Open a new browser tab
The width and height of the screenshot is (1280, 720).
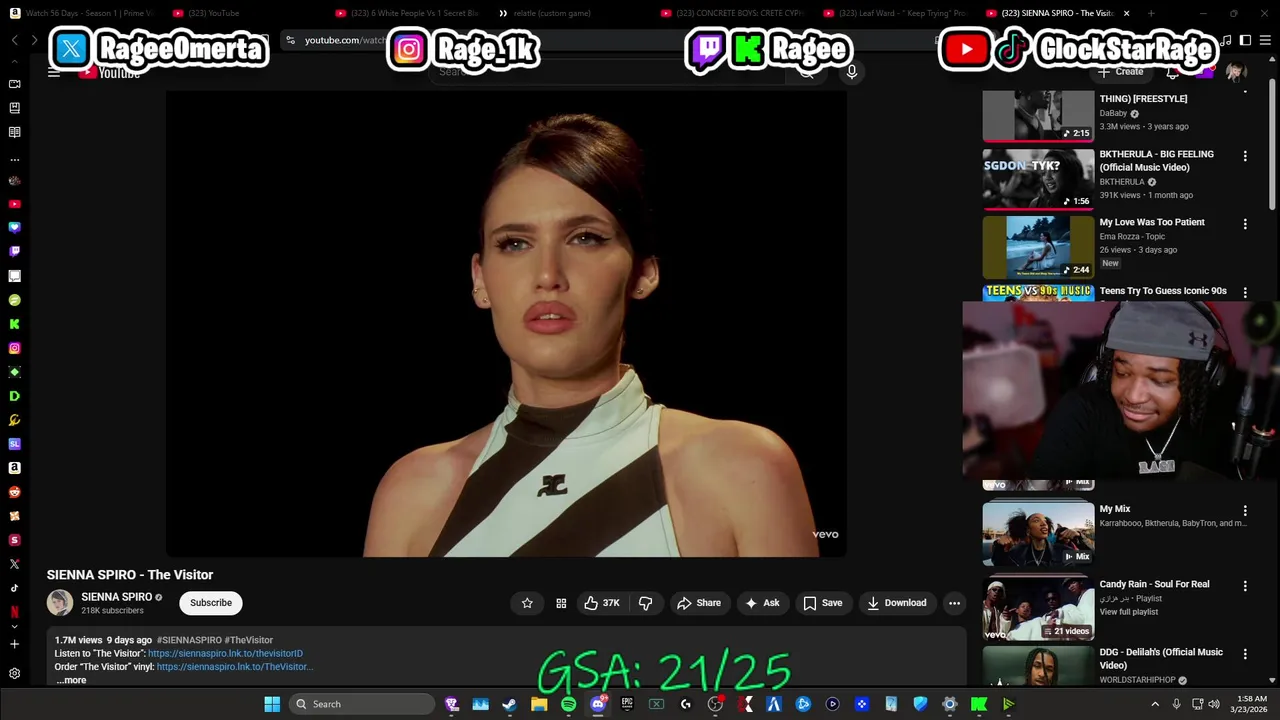[1151, 13]
